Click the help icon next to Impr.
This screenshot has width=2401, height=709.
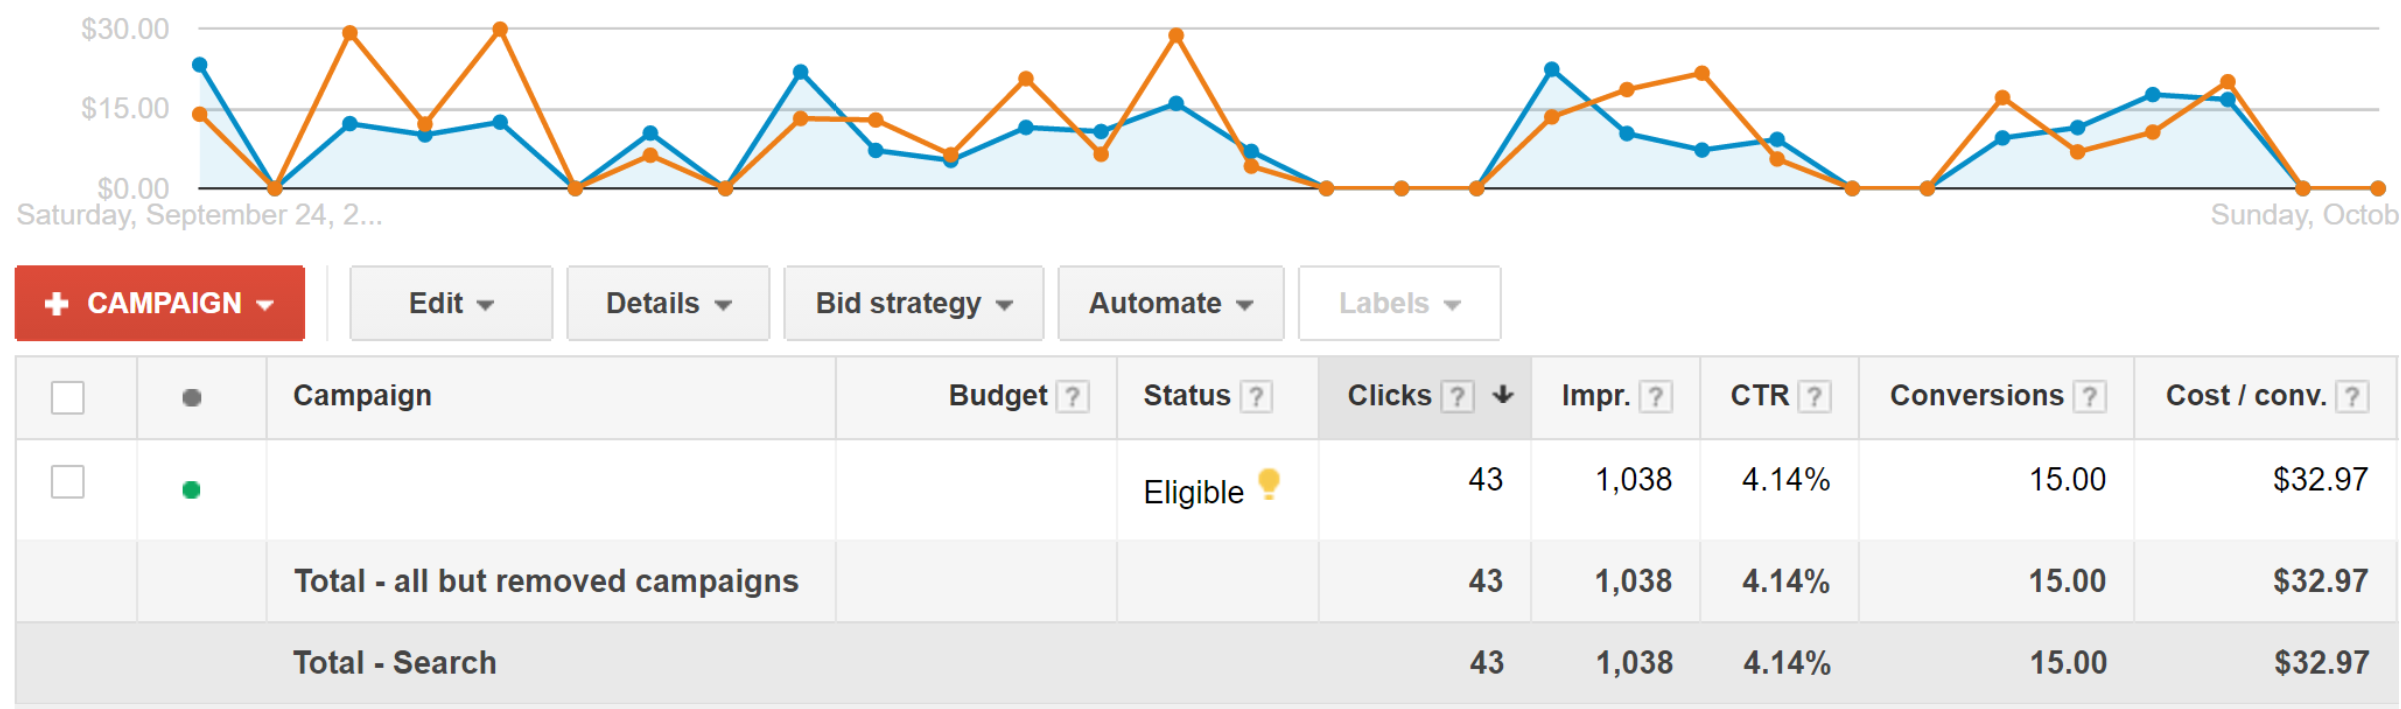click(1656, 397)
